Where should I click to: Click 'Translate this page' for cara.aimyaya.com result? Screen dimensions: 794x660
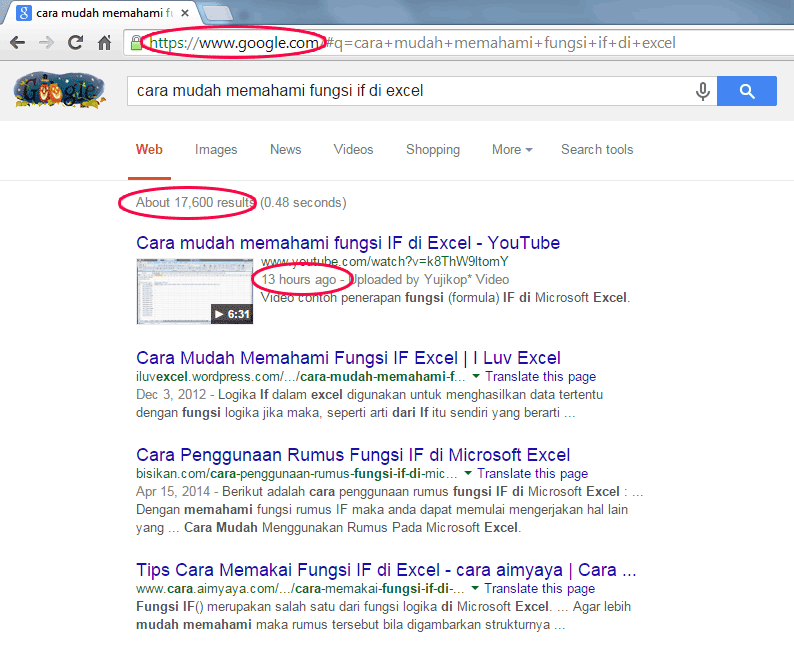click(539, 589)
